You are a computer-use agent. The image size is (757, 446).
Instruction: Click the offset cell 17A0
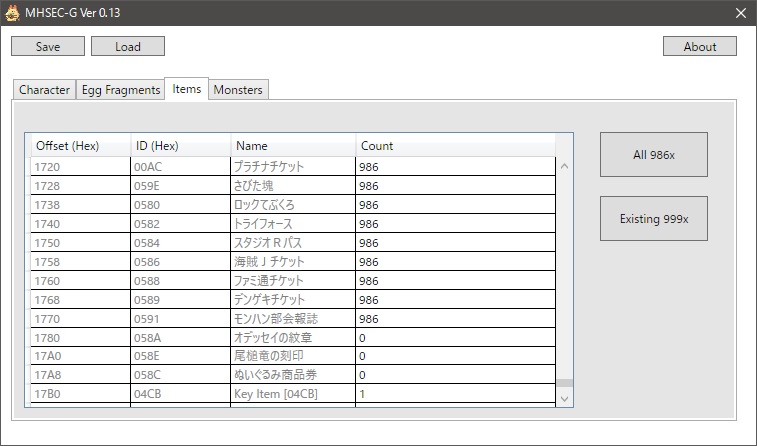tap(81, 356)
